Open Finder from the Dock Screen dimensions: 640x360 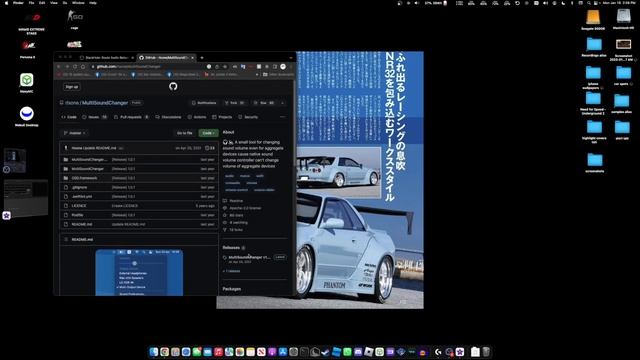tap(153, 352)
